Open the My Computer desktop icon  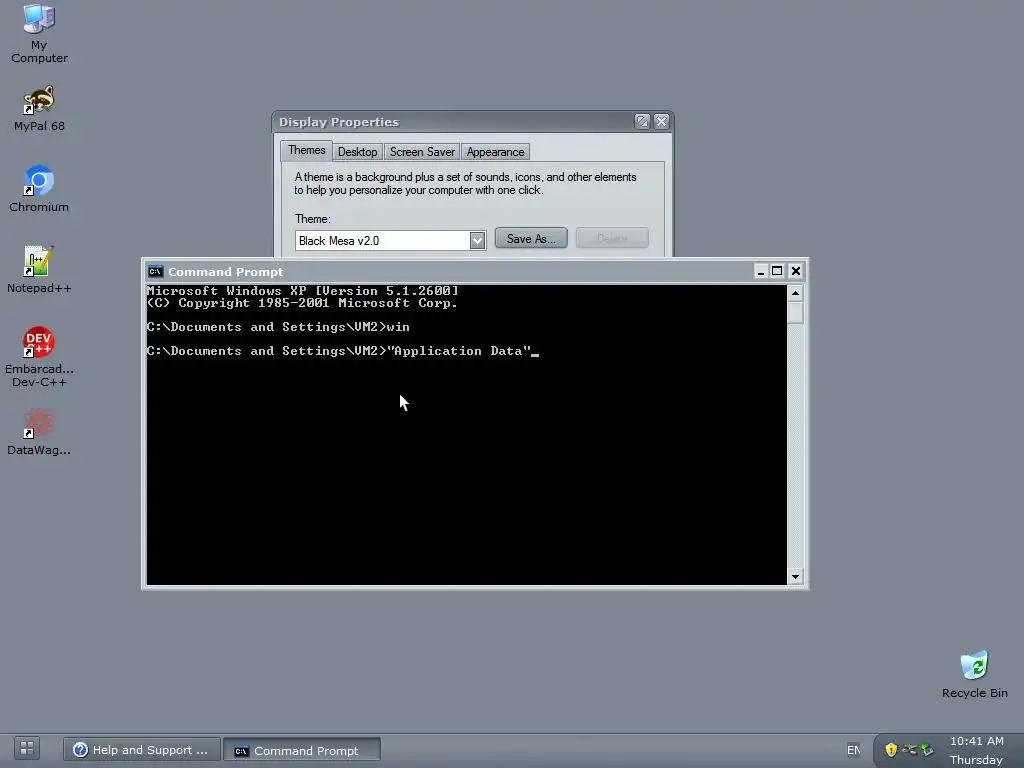(39, 34)
